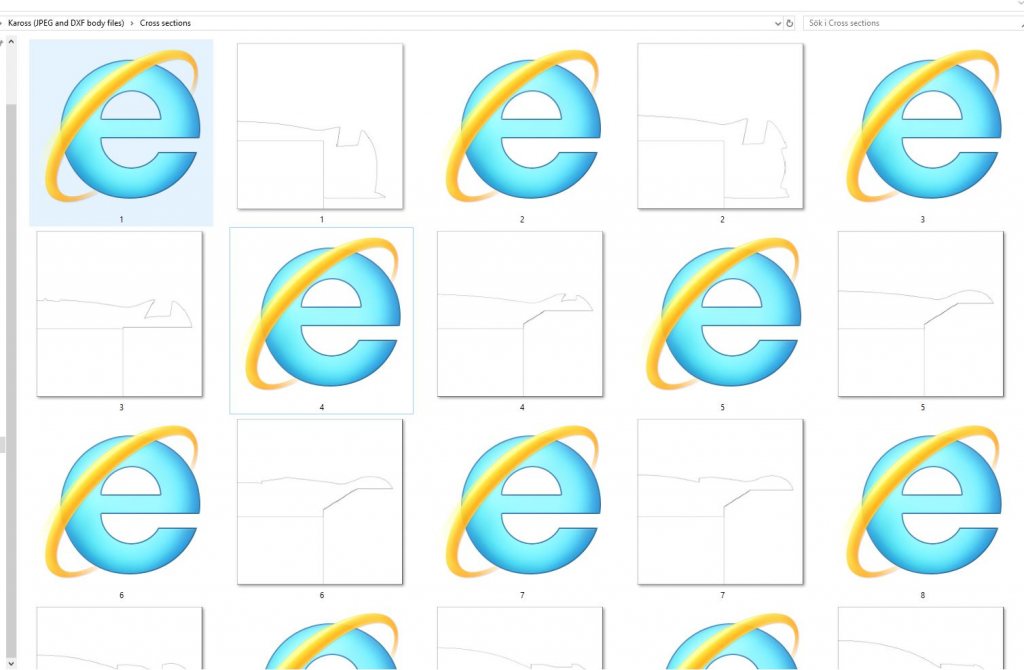This screenshot has height=670, width=1024.
Task: Click the scrollbar up arrow
Action: pyautogui.click(x=11, y=42)
